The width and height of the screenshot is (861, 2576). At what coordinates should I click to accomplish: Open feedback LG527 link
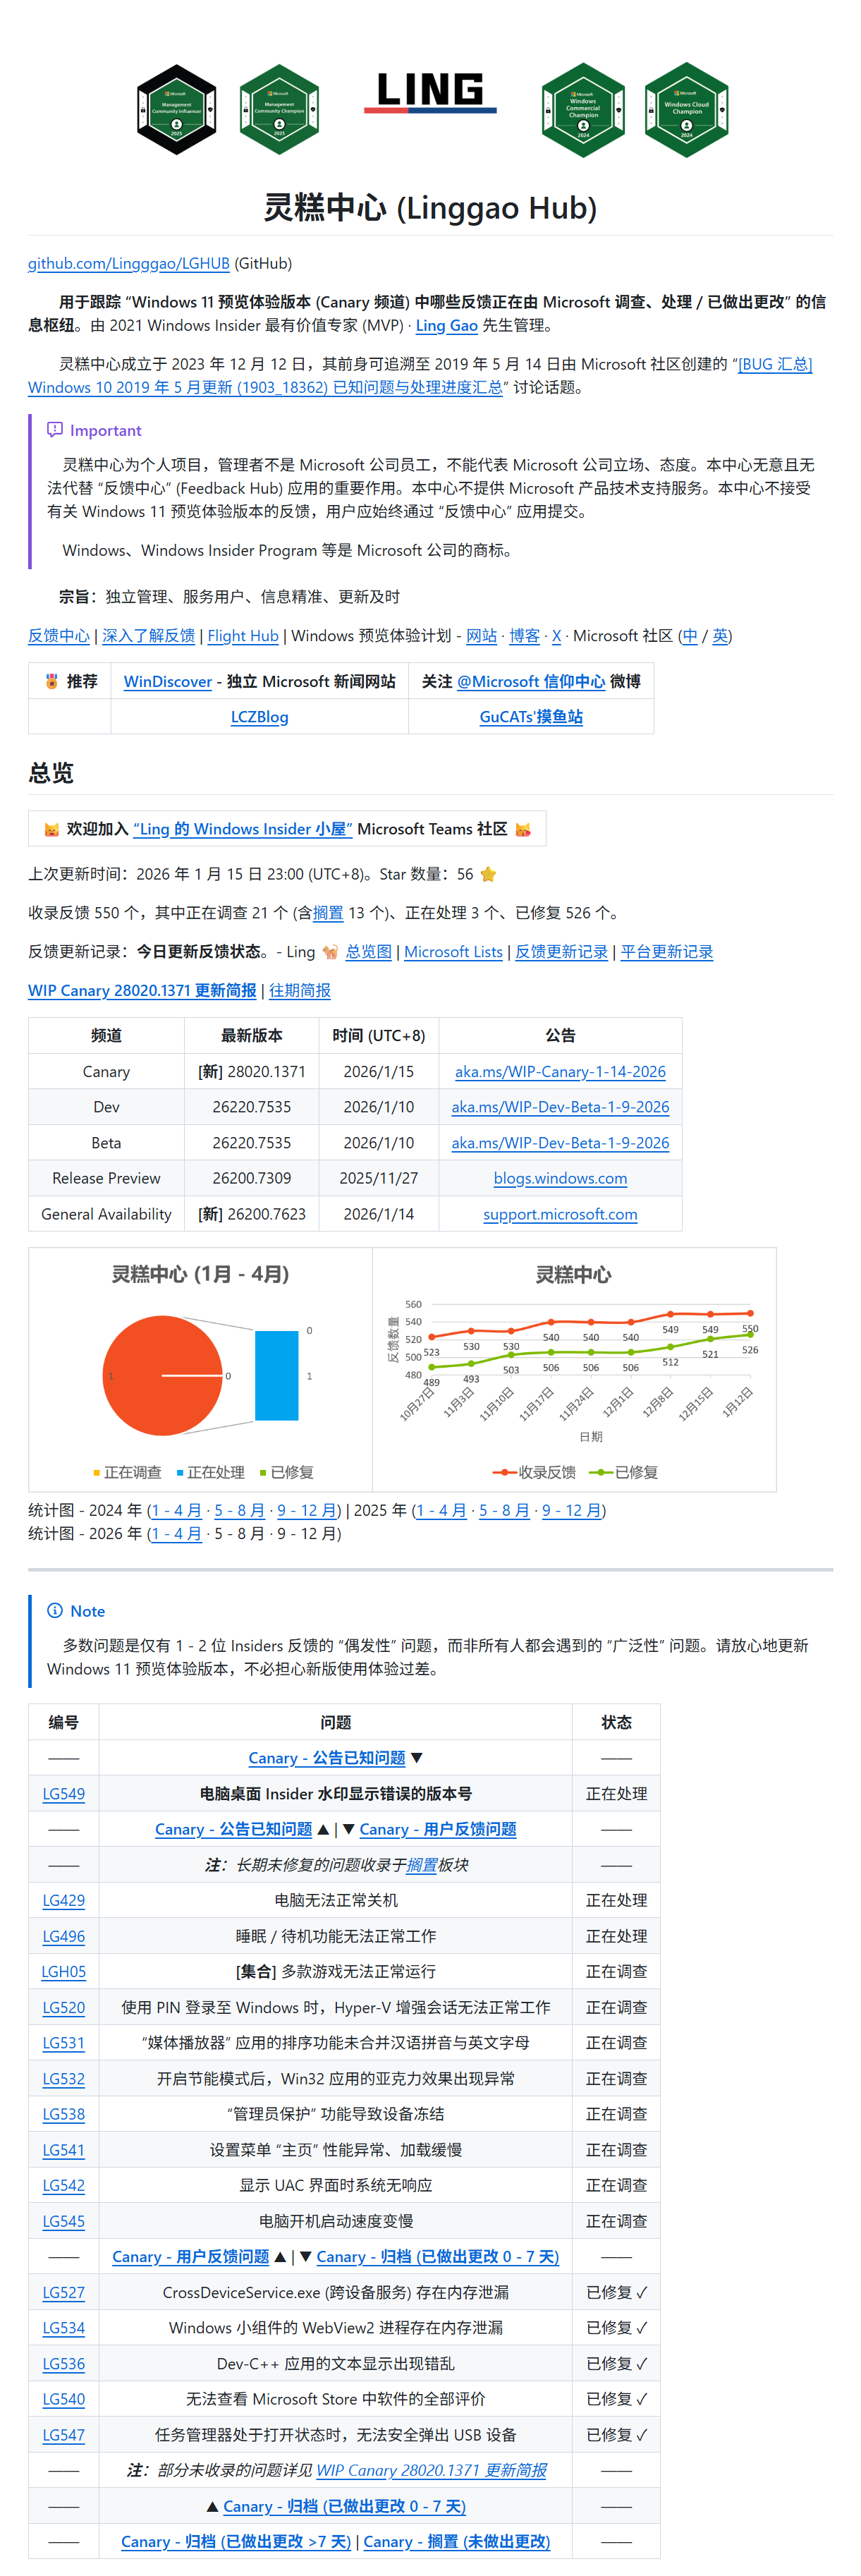point(63,2292)
